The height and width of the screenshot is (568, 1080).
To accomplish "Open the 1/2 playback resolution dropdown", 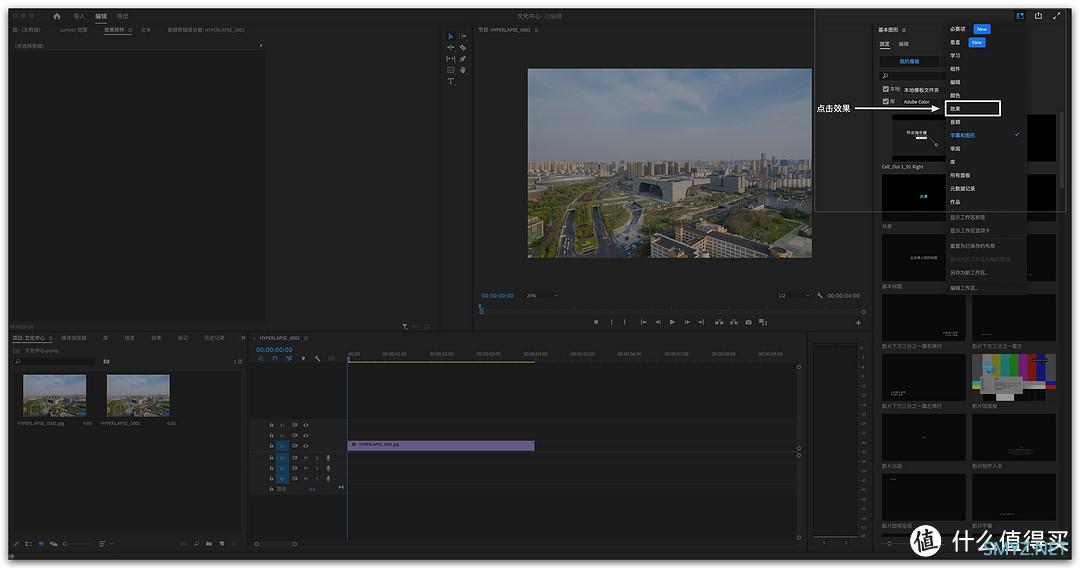I will pos(793,295).
